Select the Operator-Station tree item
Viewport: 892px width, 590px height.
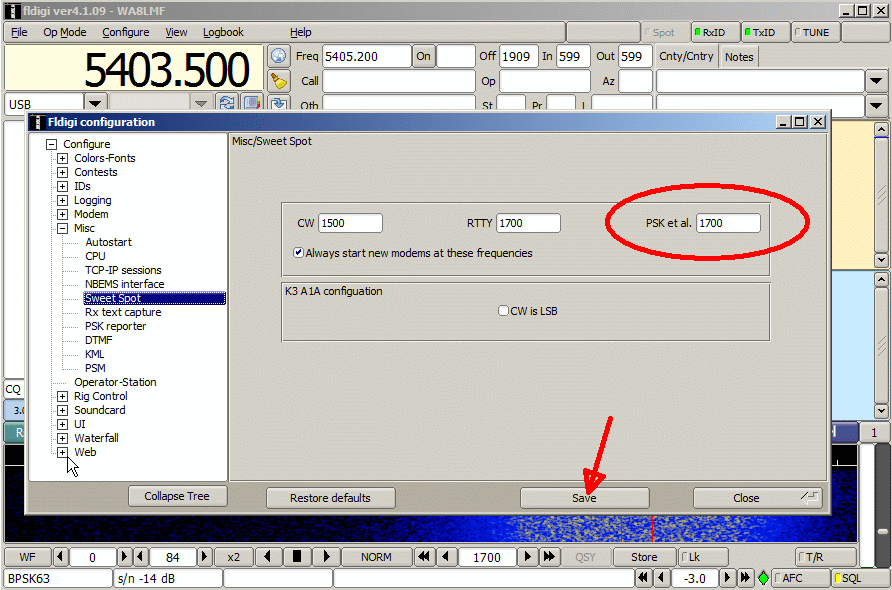pos(115,382)
